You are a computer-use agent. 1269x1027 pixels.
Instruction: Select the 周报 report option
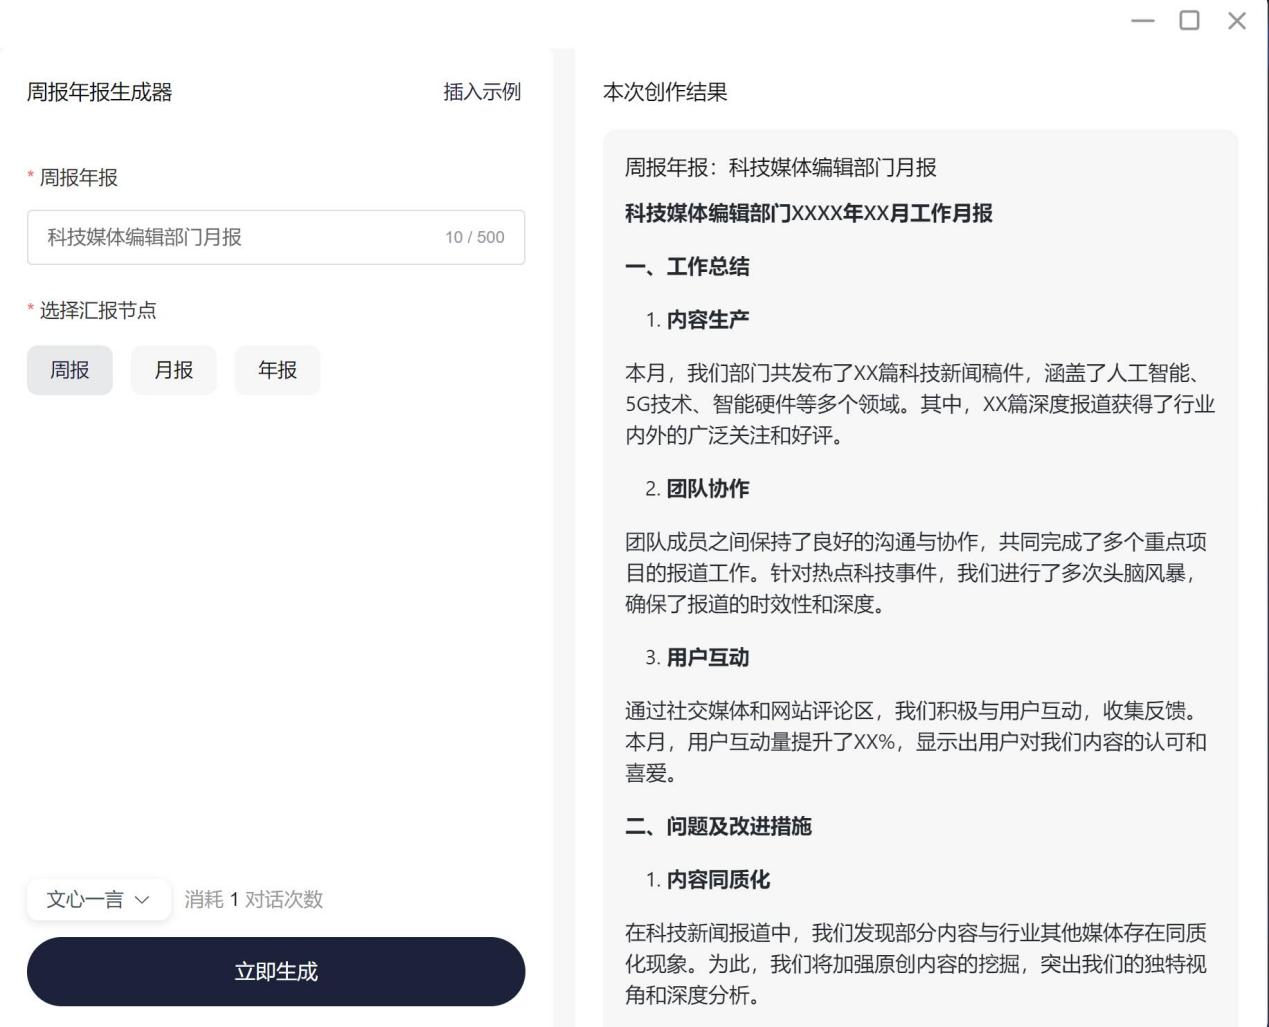pos(70,370)
